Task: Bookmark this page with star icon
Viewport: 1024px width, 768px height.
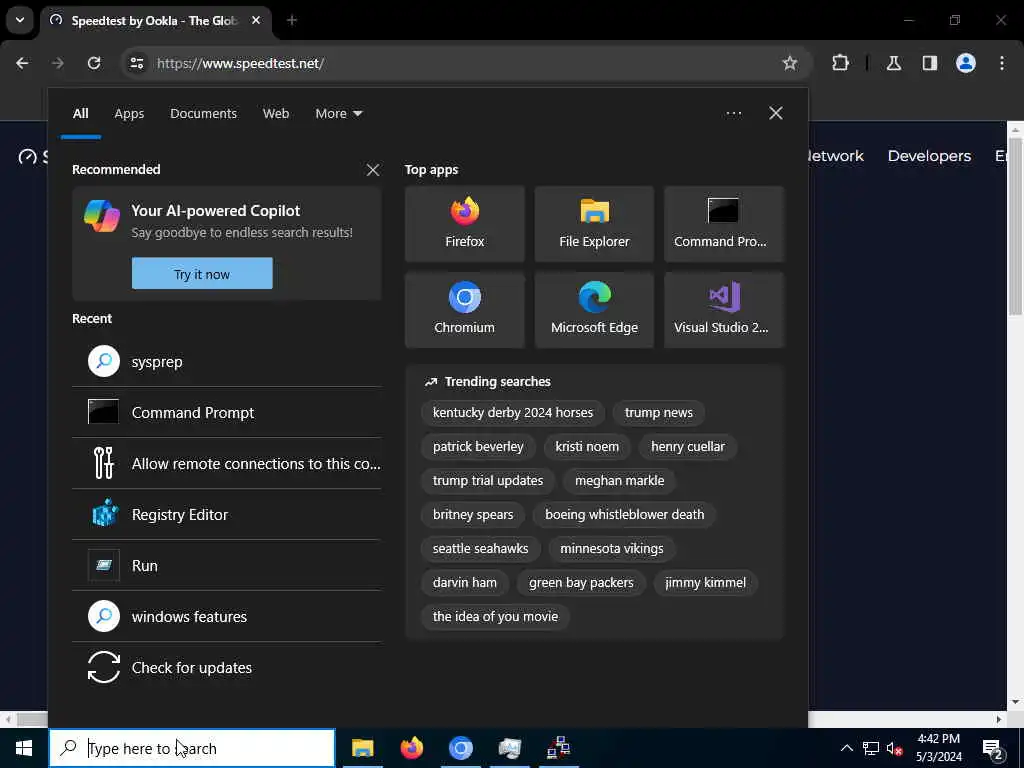Action: (x=790, y=63)
